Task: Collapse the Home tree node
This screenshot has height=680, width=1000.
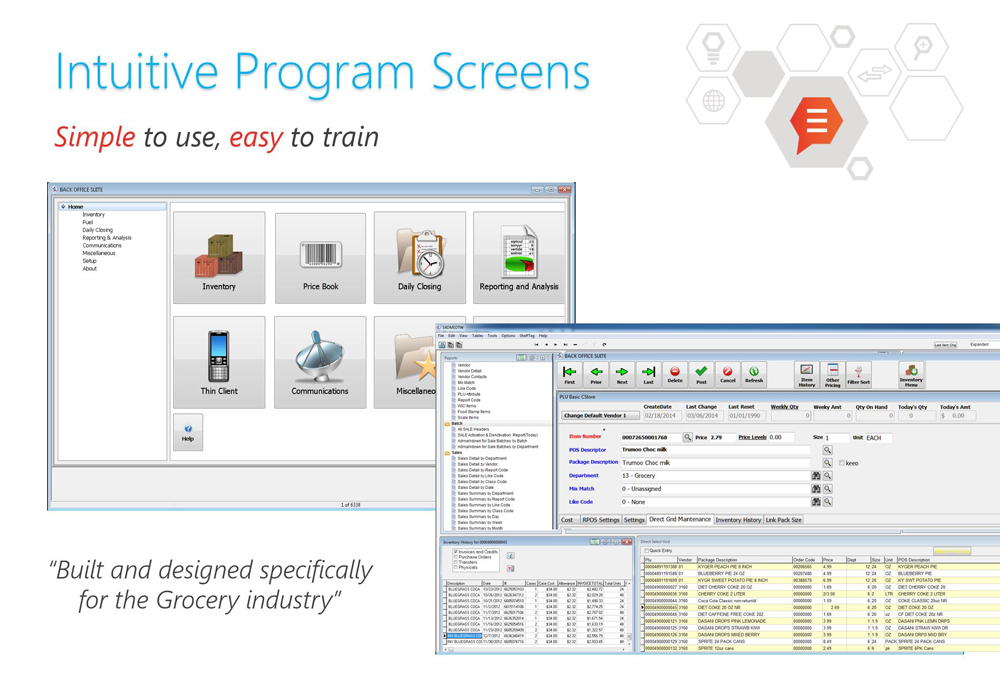Action: point(63,207)
